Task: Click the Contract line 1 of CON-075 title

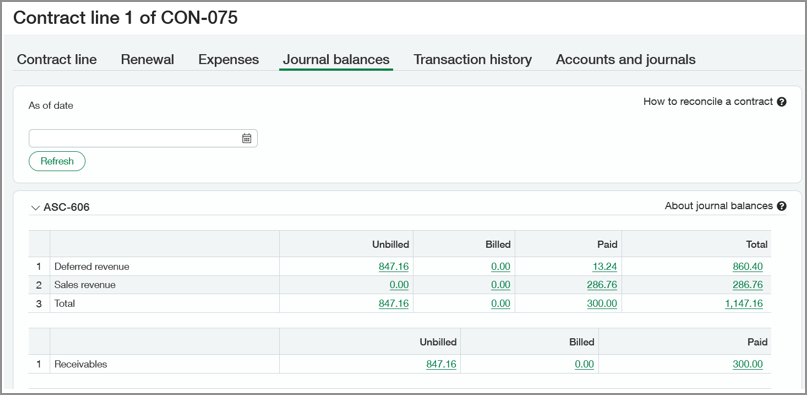Action: [126, 18]
